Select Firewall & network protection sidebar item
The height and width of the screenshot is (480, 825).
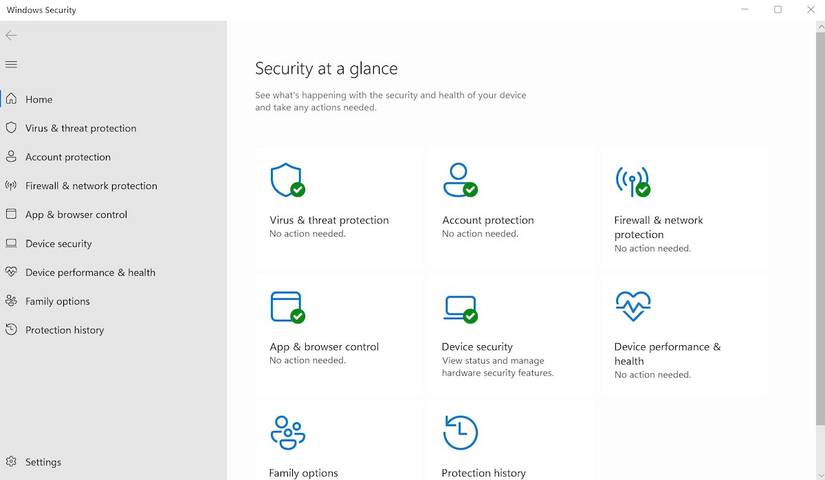tap(91, 186)
